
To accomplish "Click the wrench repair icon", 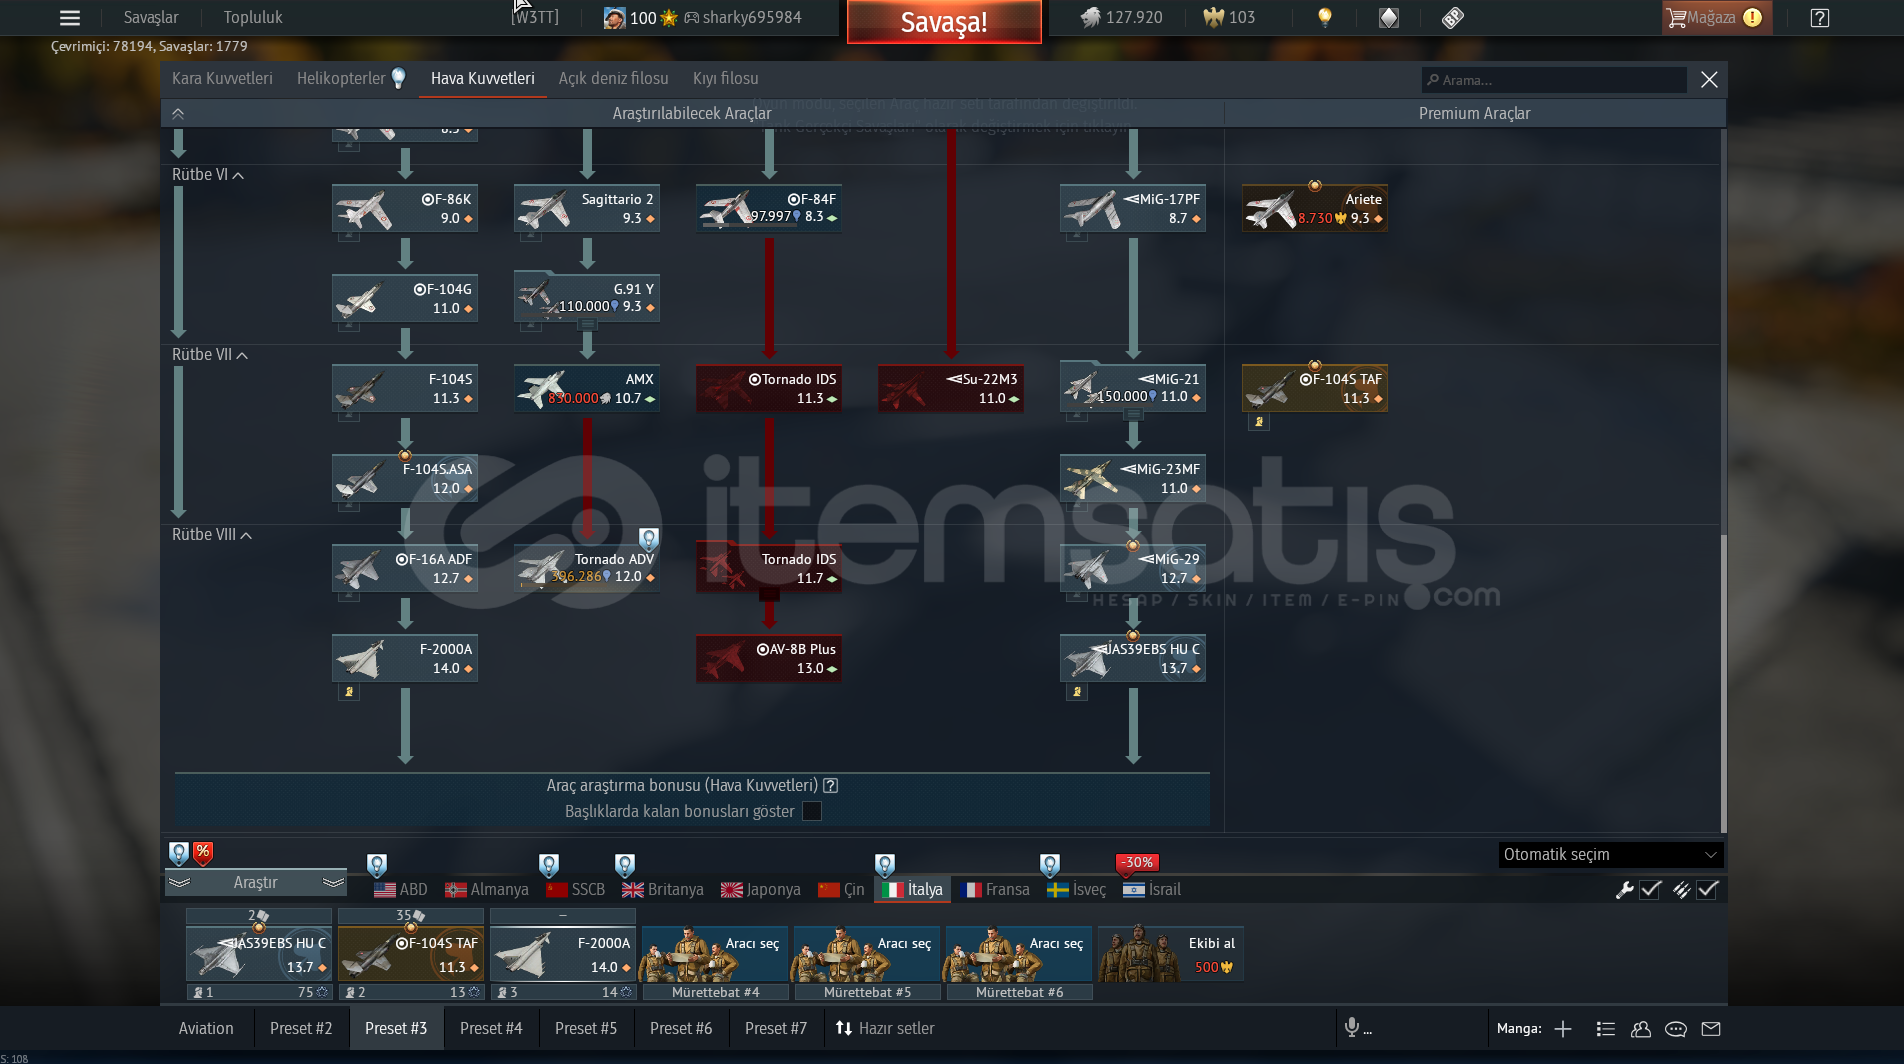I will (1624, 889).
